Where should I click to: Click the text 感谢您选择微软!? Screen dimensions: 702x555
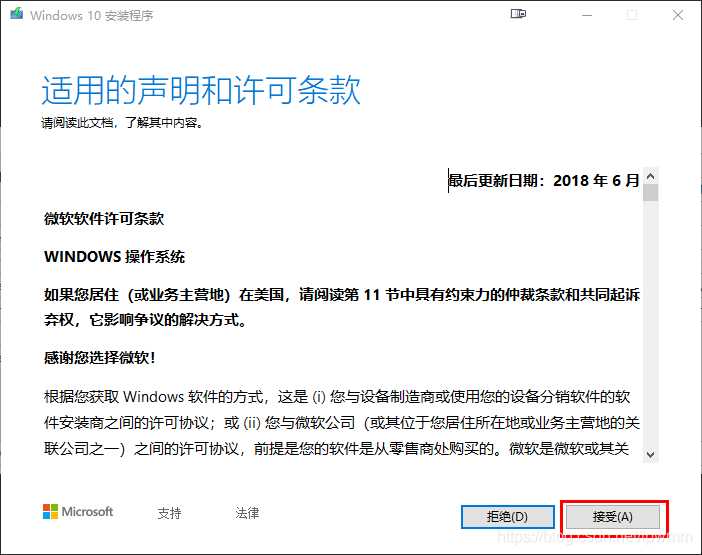point(99,357)
